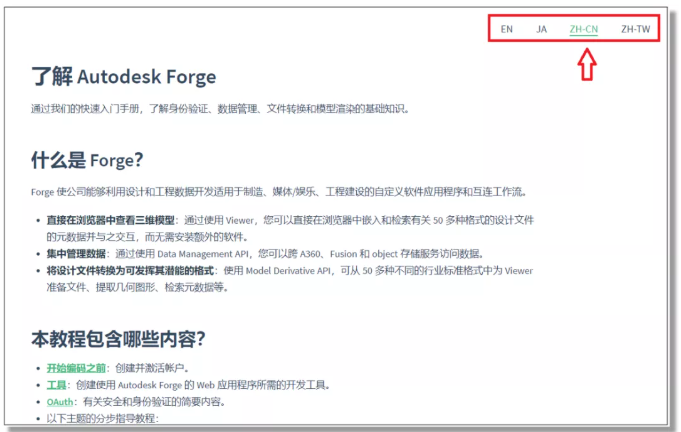Switch language to JA
The height and width of the screenshot is (432, 681).
point(541,29)
